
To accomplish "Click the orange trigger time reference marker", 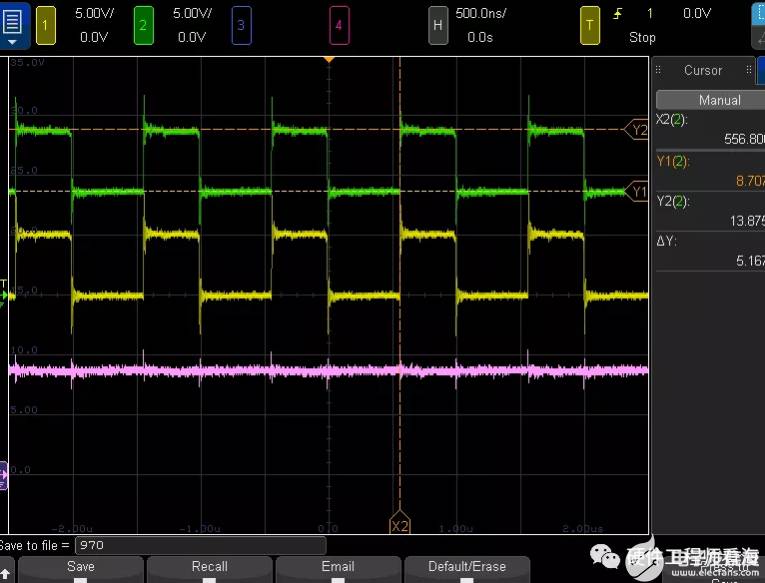I will [x=329, y=60].
